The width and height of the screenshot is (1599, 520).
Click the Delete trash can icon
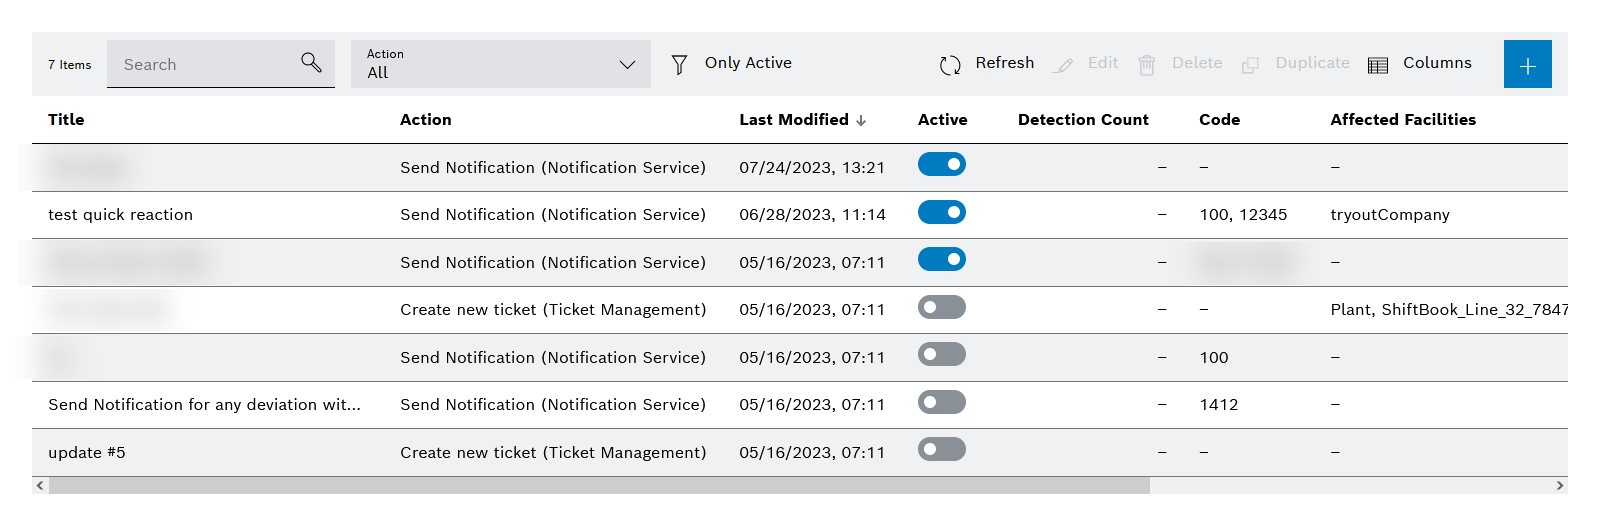coord(1147,65)
